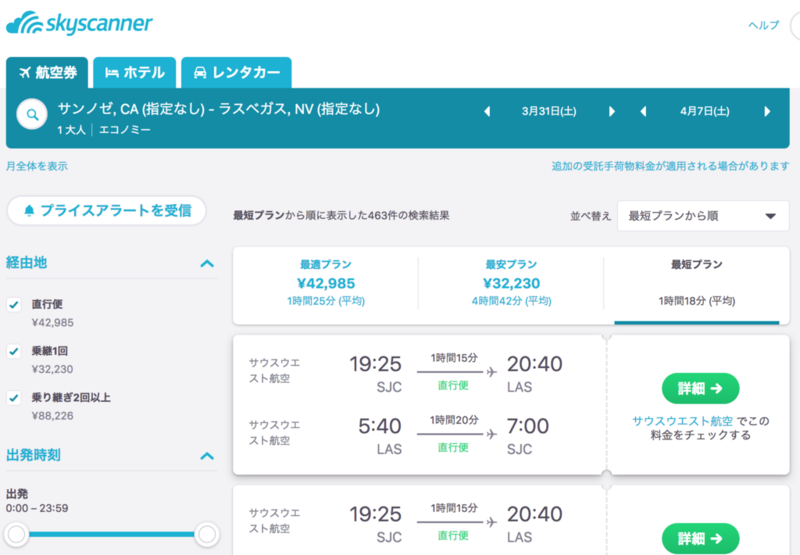Click the route text サンノゼ - ラスベガス
Image resolution: width=800 pixels, height=555 pixels.
pos(219,109)
